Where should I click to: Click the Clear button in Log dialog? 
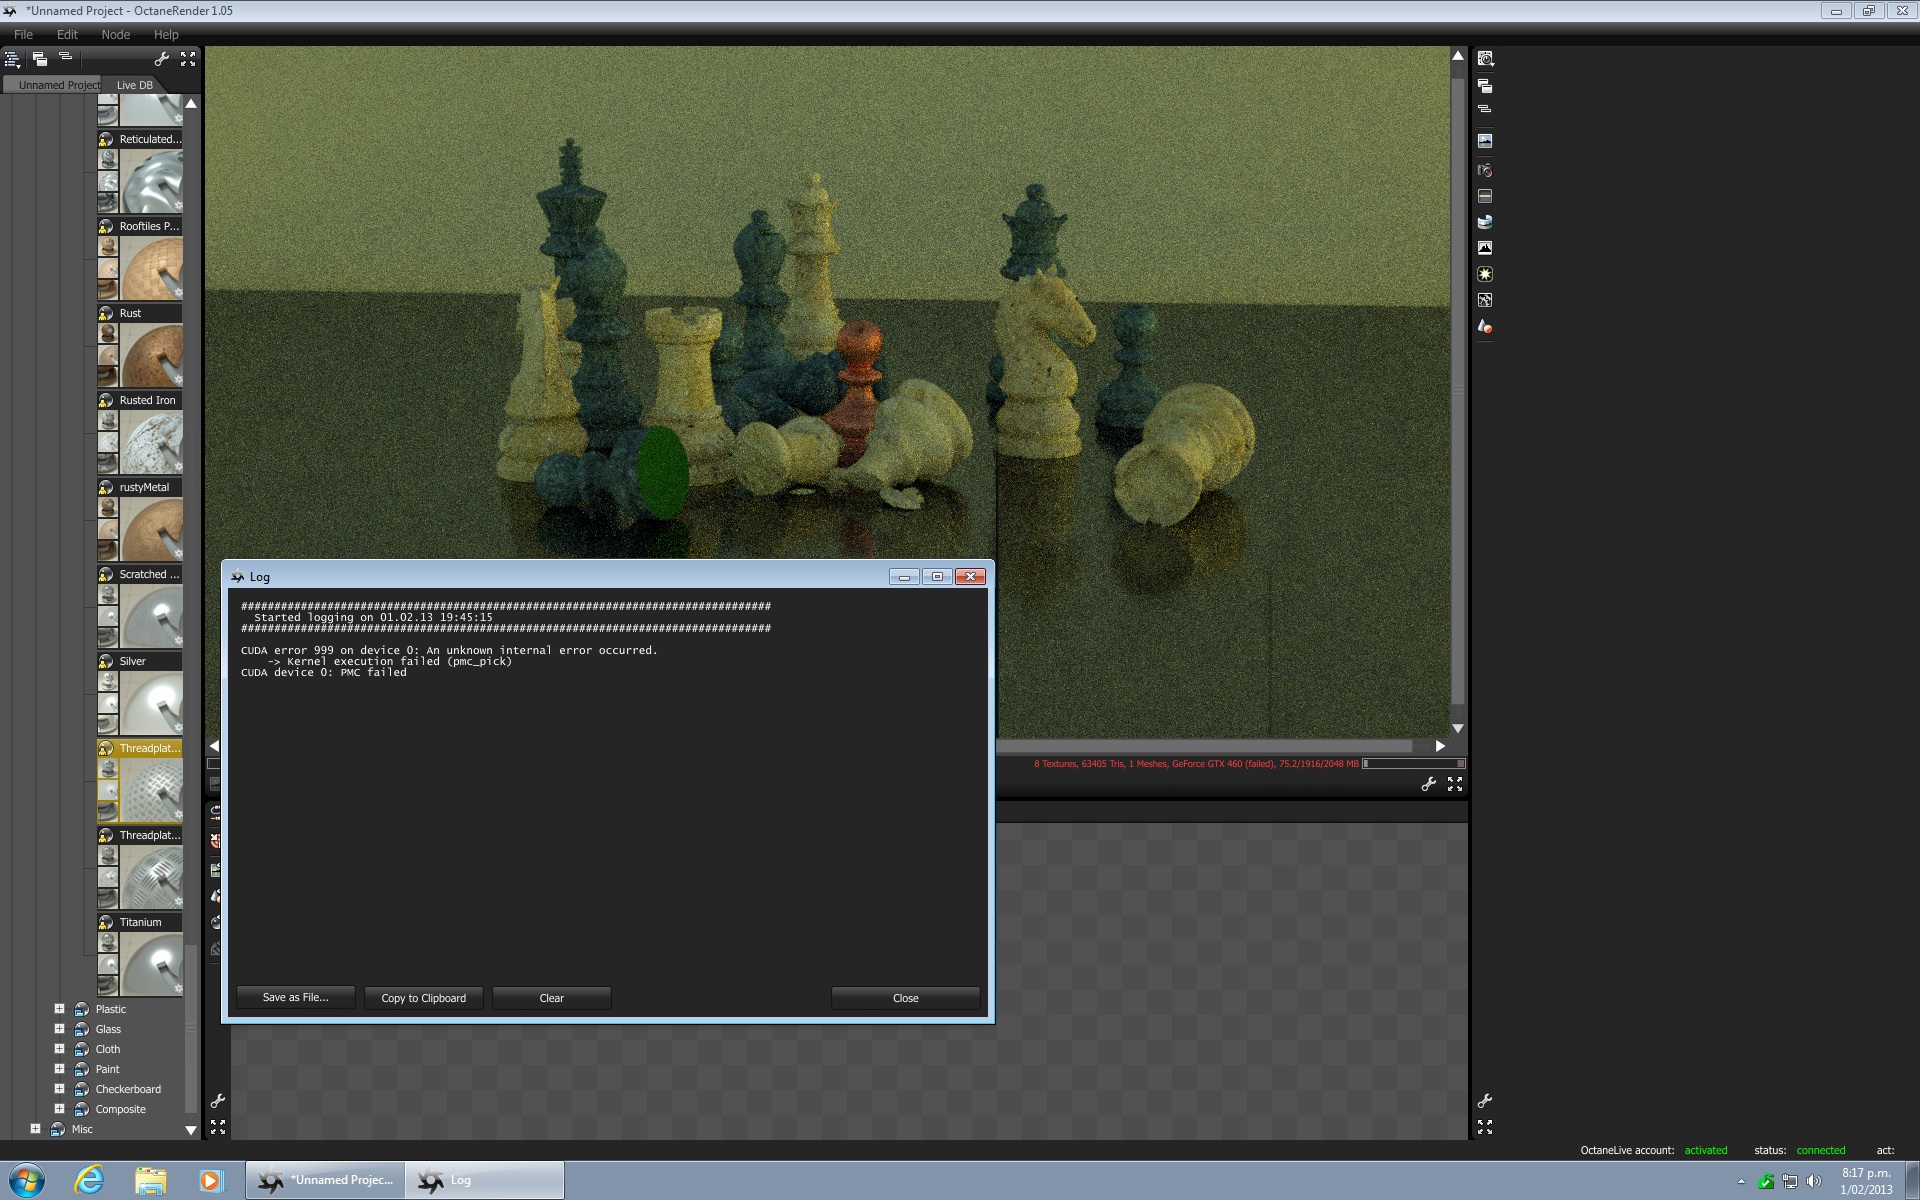tap(551, 998)
